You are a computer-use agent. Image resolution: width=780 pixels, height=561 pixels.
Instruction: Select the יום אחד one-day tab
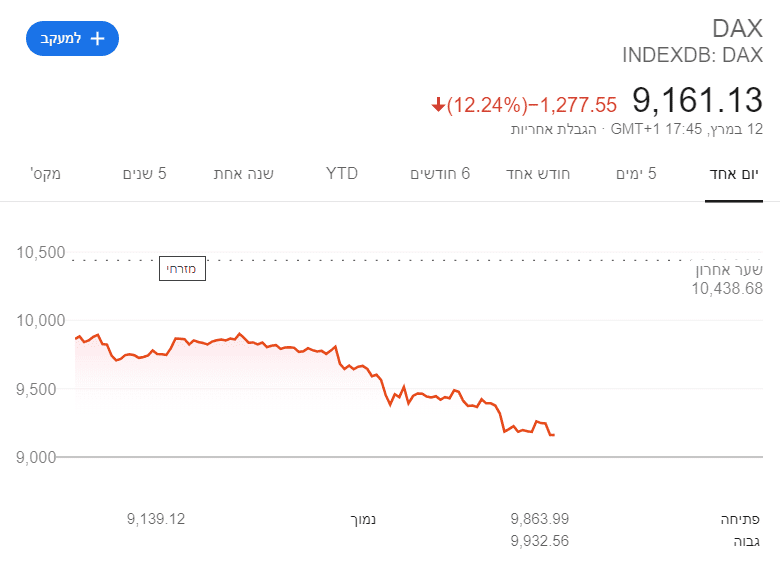(x=732, y=174)
